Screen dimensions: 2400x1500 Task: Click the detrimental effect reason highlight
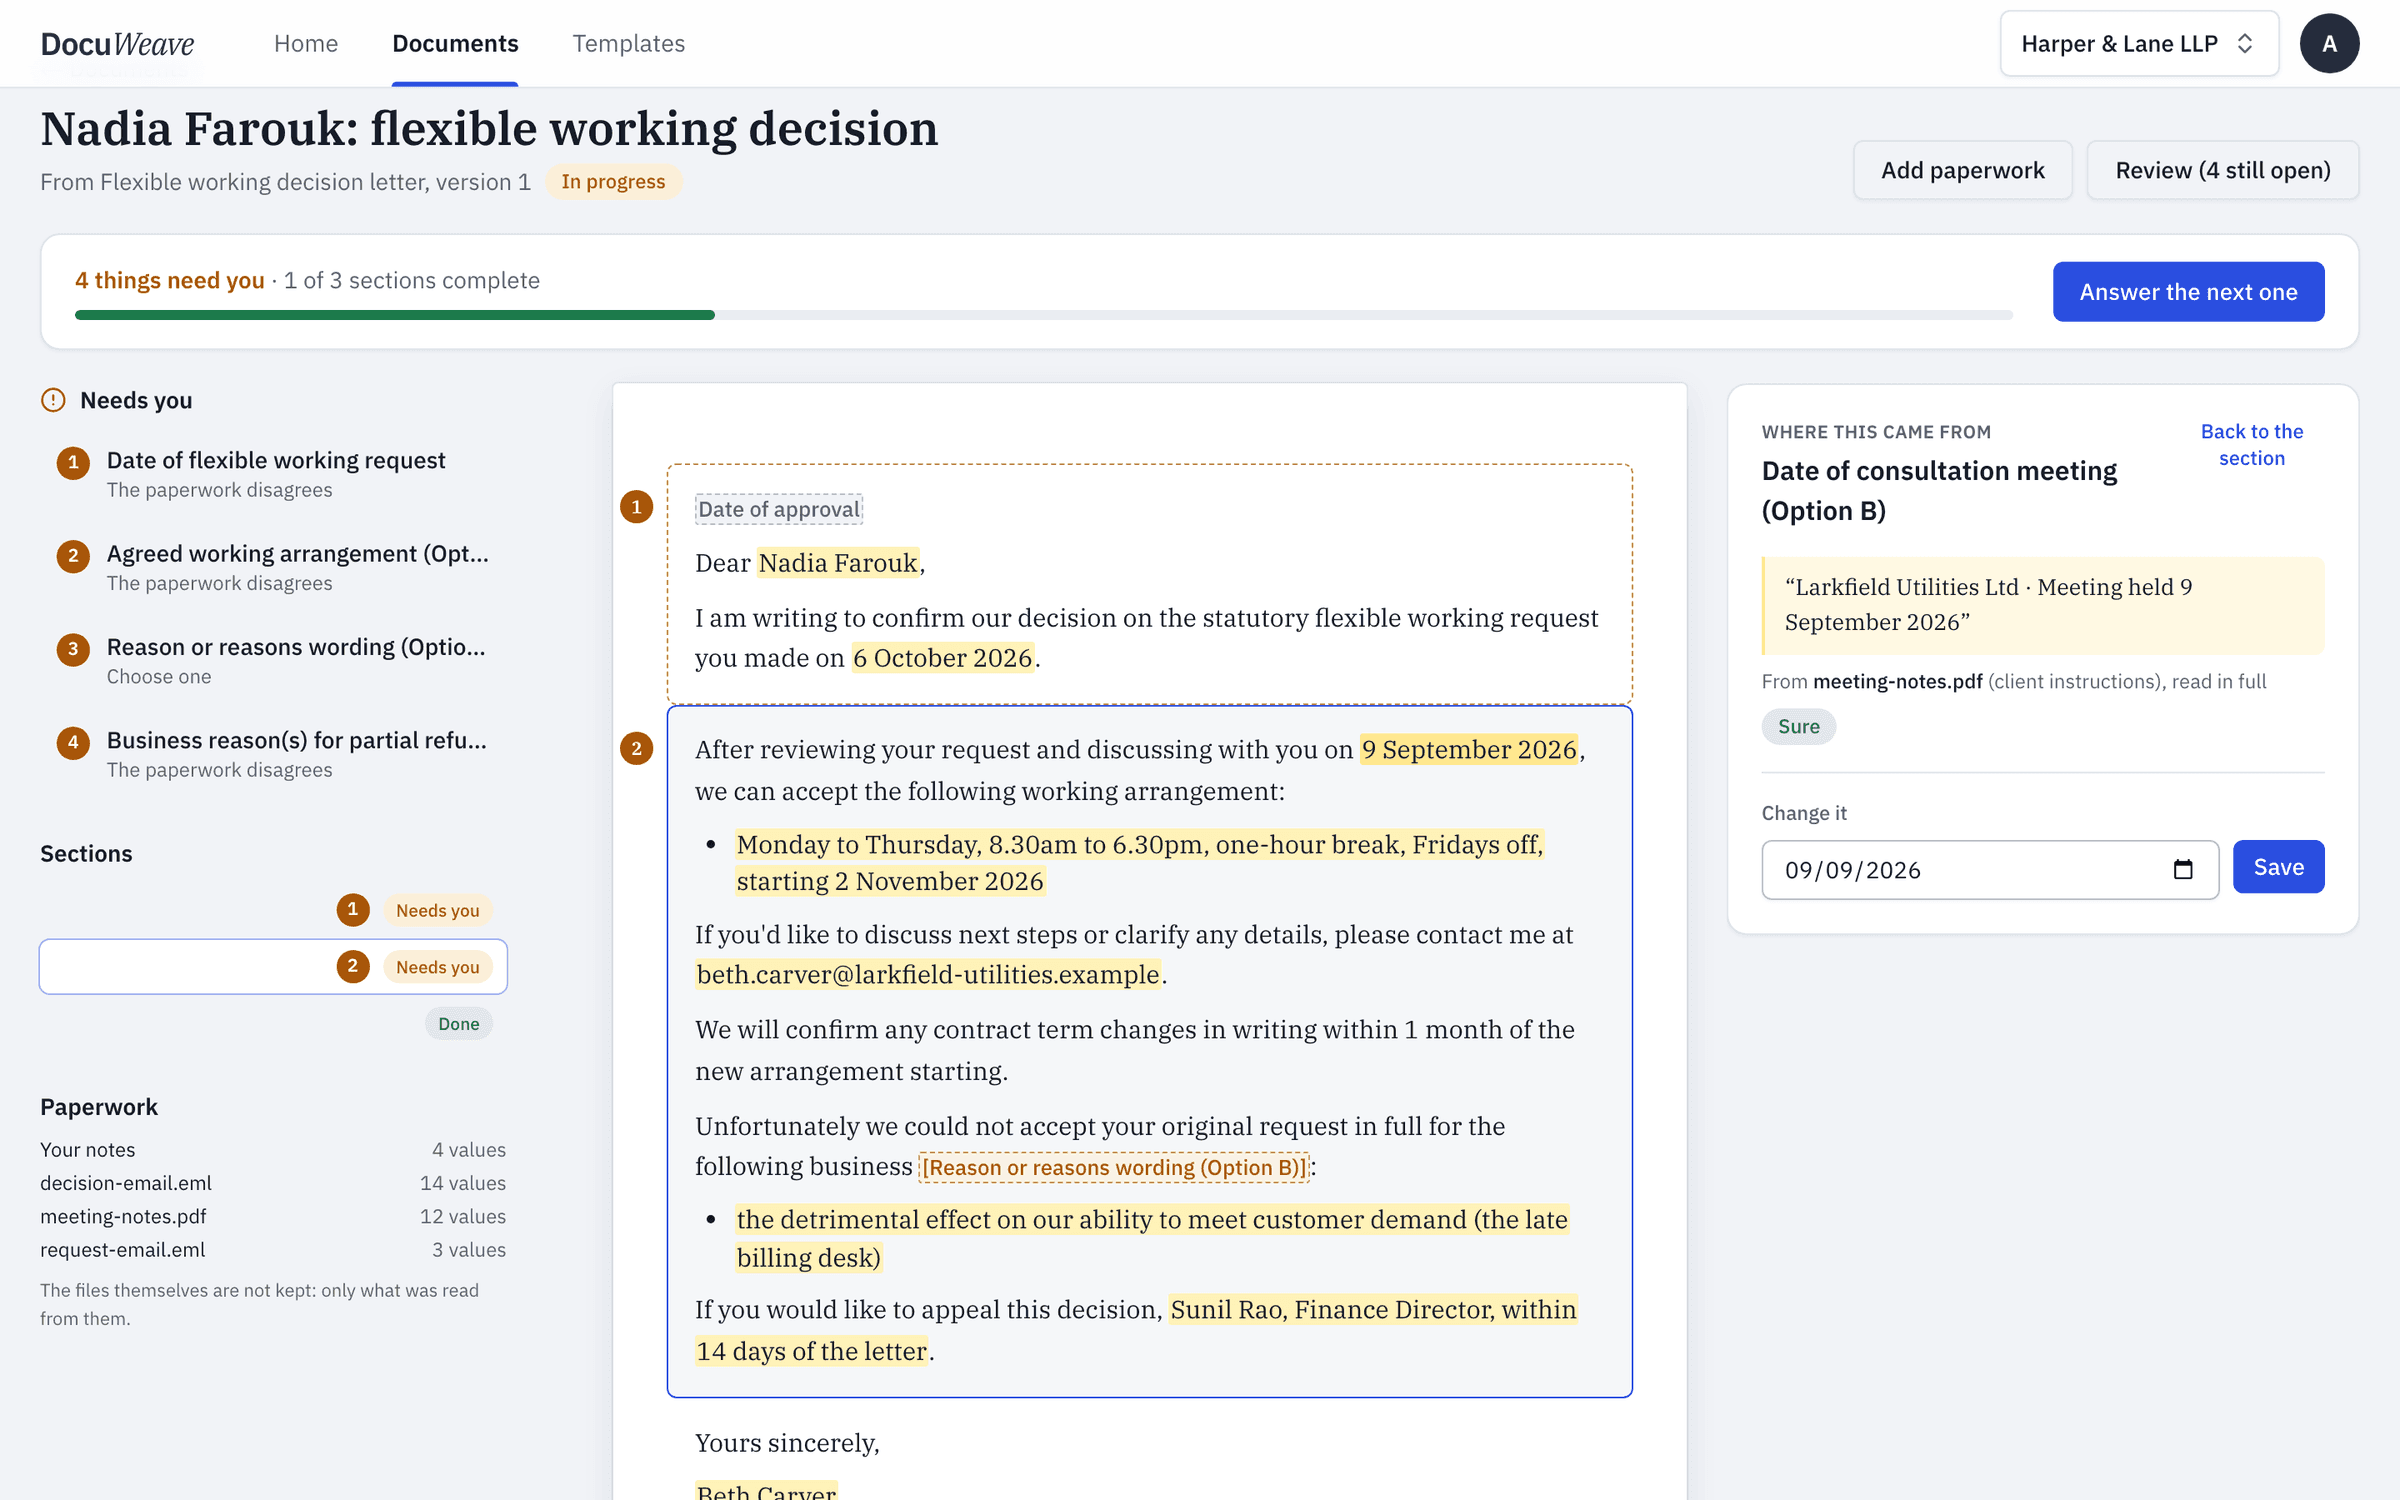coord(1152,1238)
